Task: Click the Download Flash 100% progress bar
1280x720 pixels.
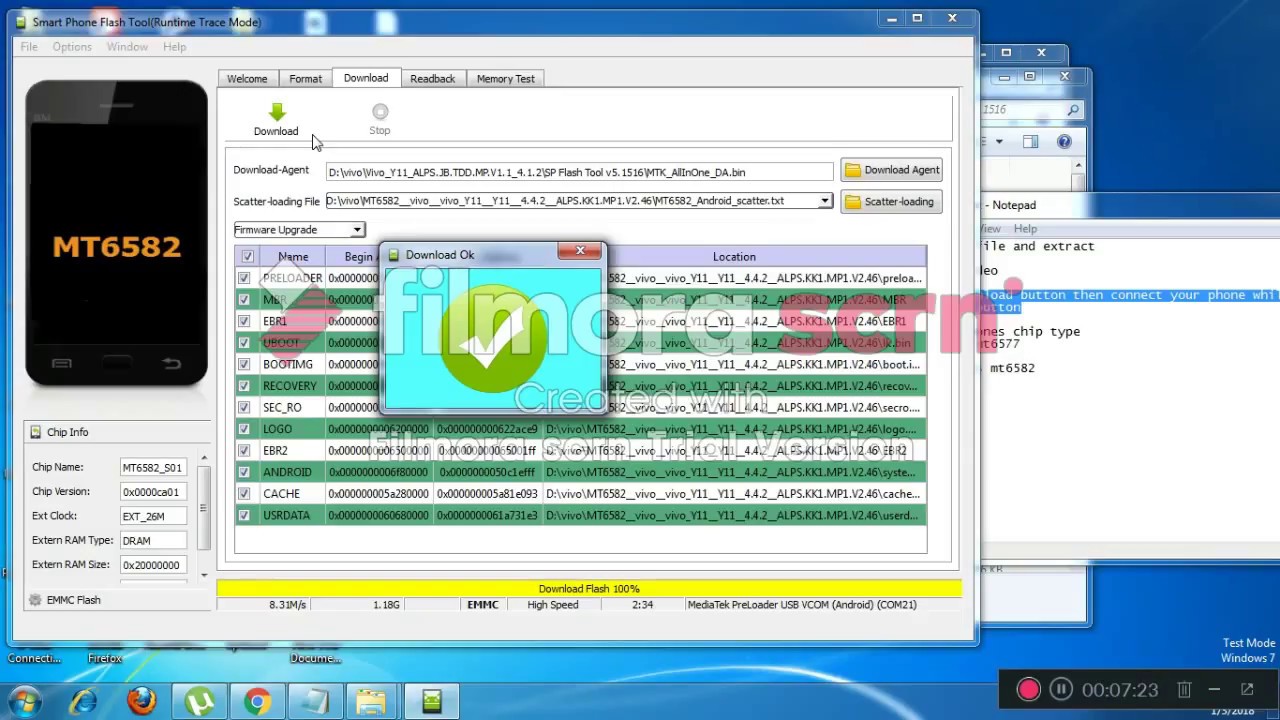Action: pyautogui.click(x=589, y=589)
